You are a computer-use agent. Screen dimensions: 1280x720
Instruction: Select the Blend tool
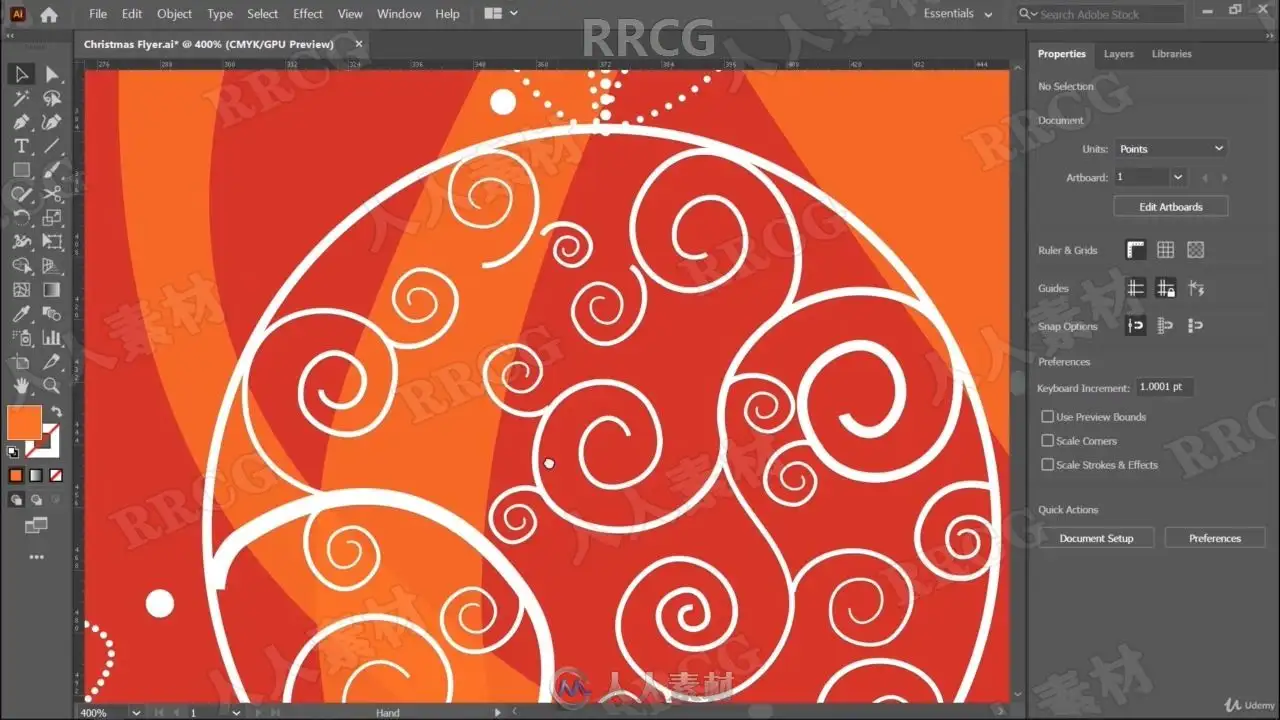pyautogui.click(x=52, y=314)
